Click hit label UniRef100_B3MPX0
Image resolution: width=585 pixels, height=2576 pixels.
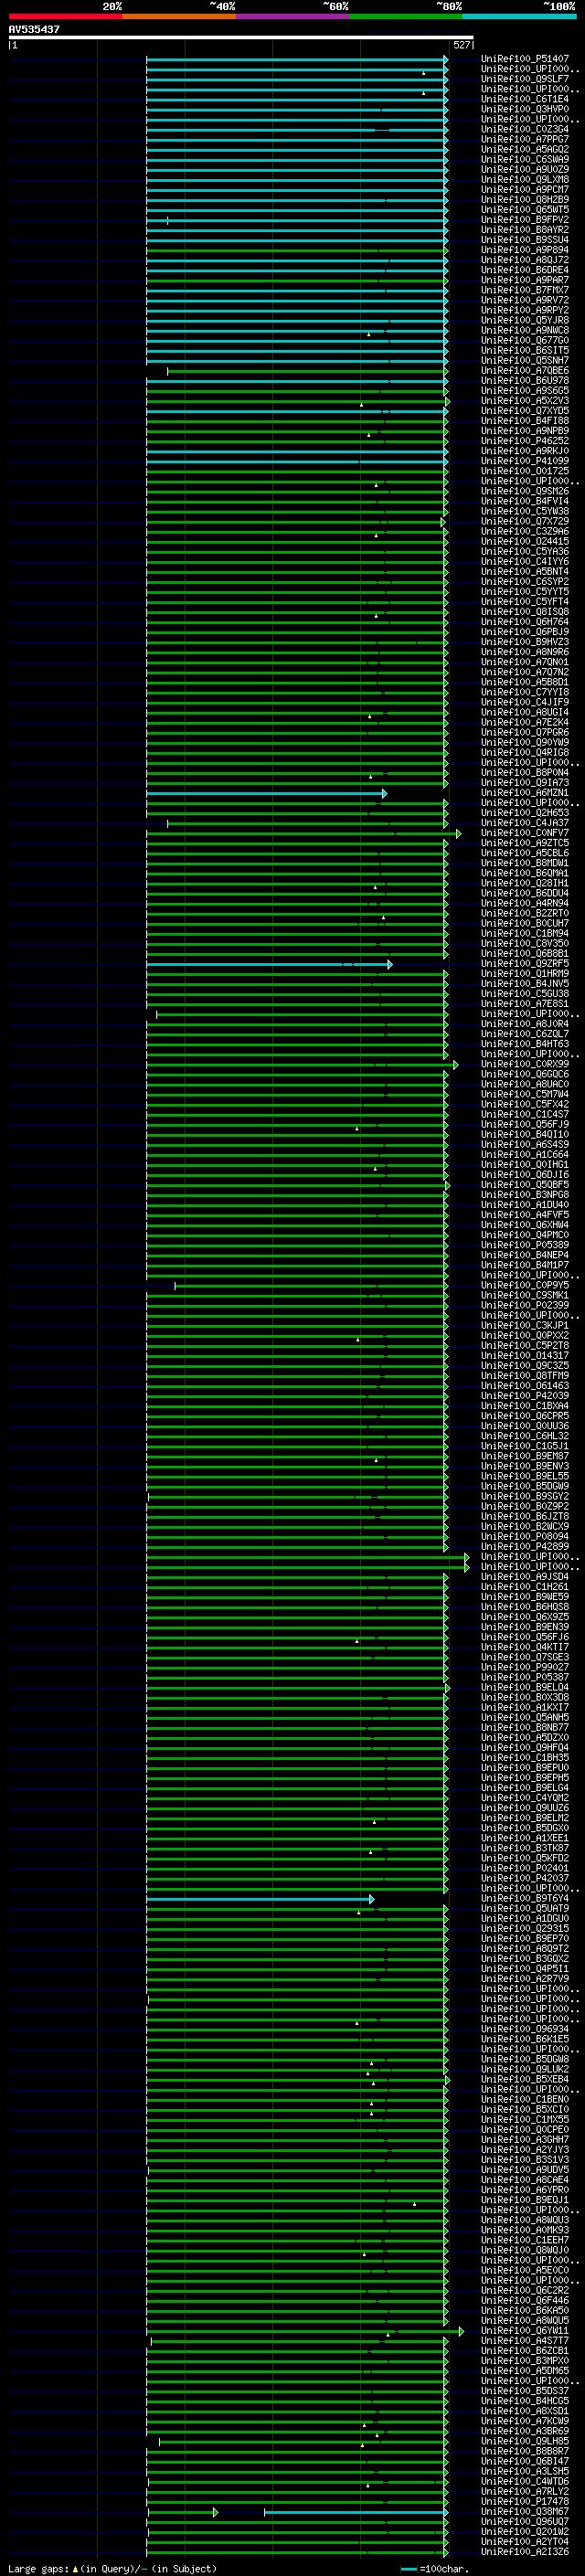(x=525, y=2361)
